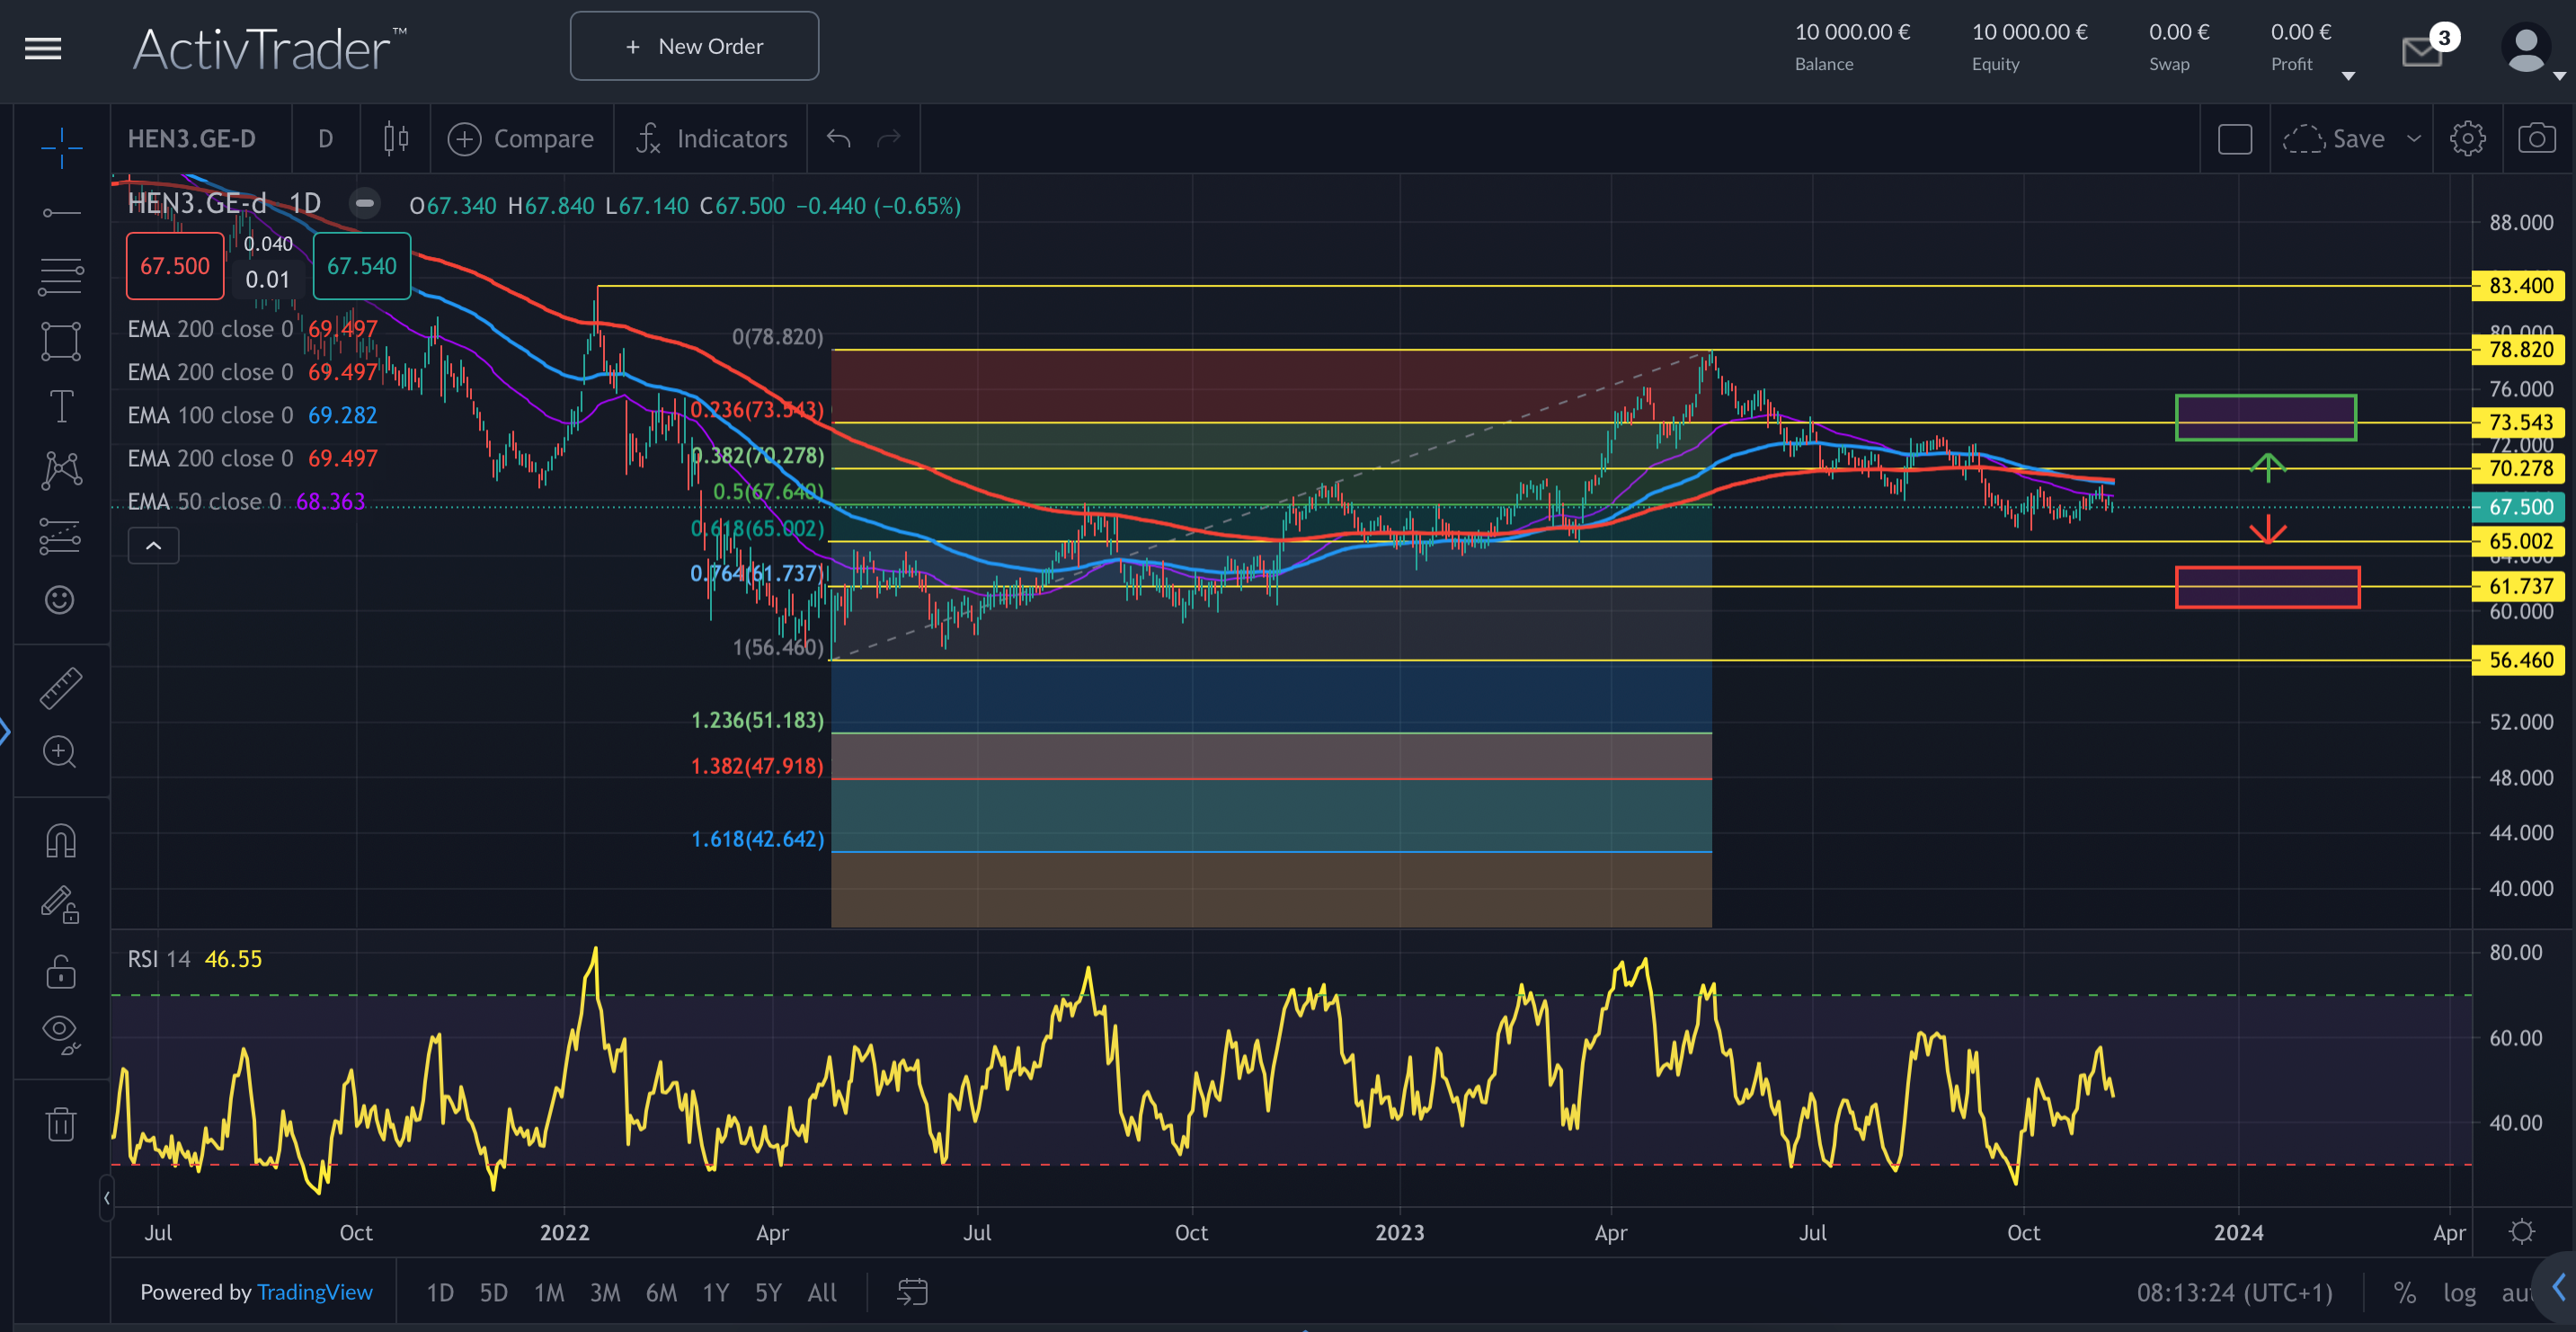Click the trash remove drawings icon
The height and width of the screenshot is (1332, 2576).
point(61,1124)
